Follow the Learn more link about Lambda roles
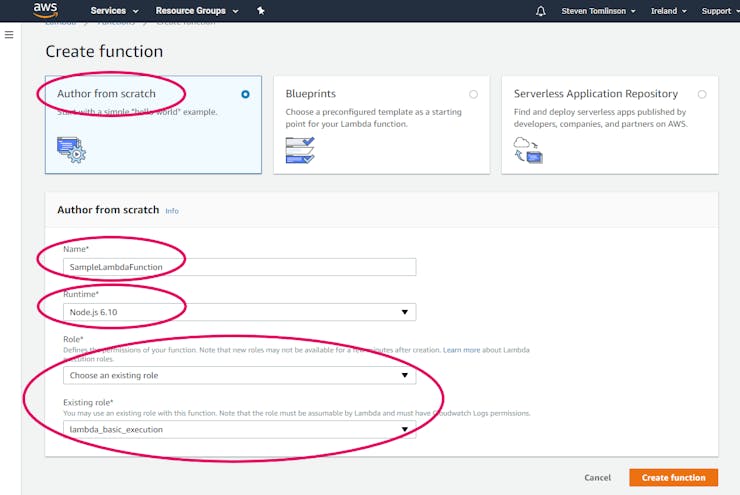This screenshot has height=495, width=740. pyautogui.click(x=461, y=350)
